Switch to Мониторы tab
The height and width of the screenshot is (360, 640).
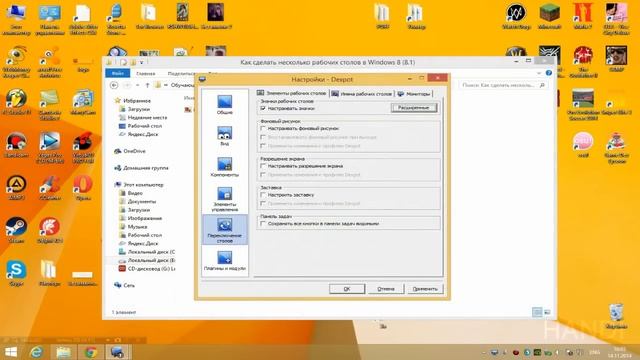414,94
